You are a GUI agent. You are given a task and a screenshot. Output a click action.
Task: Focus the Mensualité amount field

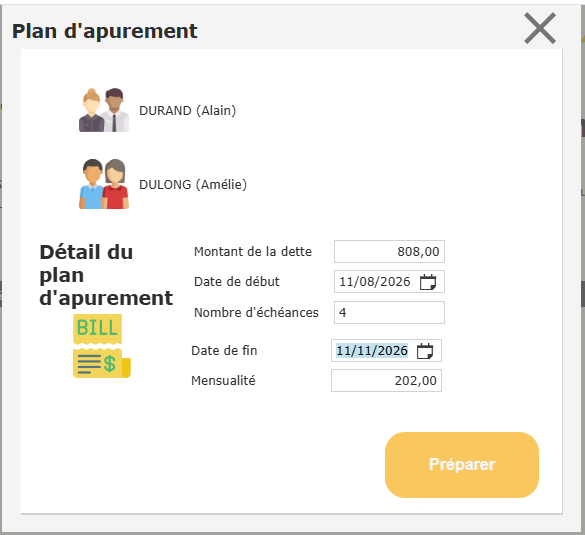coord(386,381)
